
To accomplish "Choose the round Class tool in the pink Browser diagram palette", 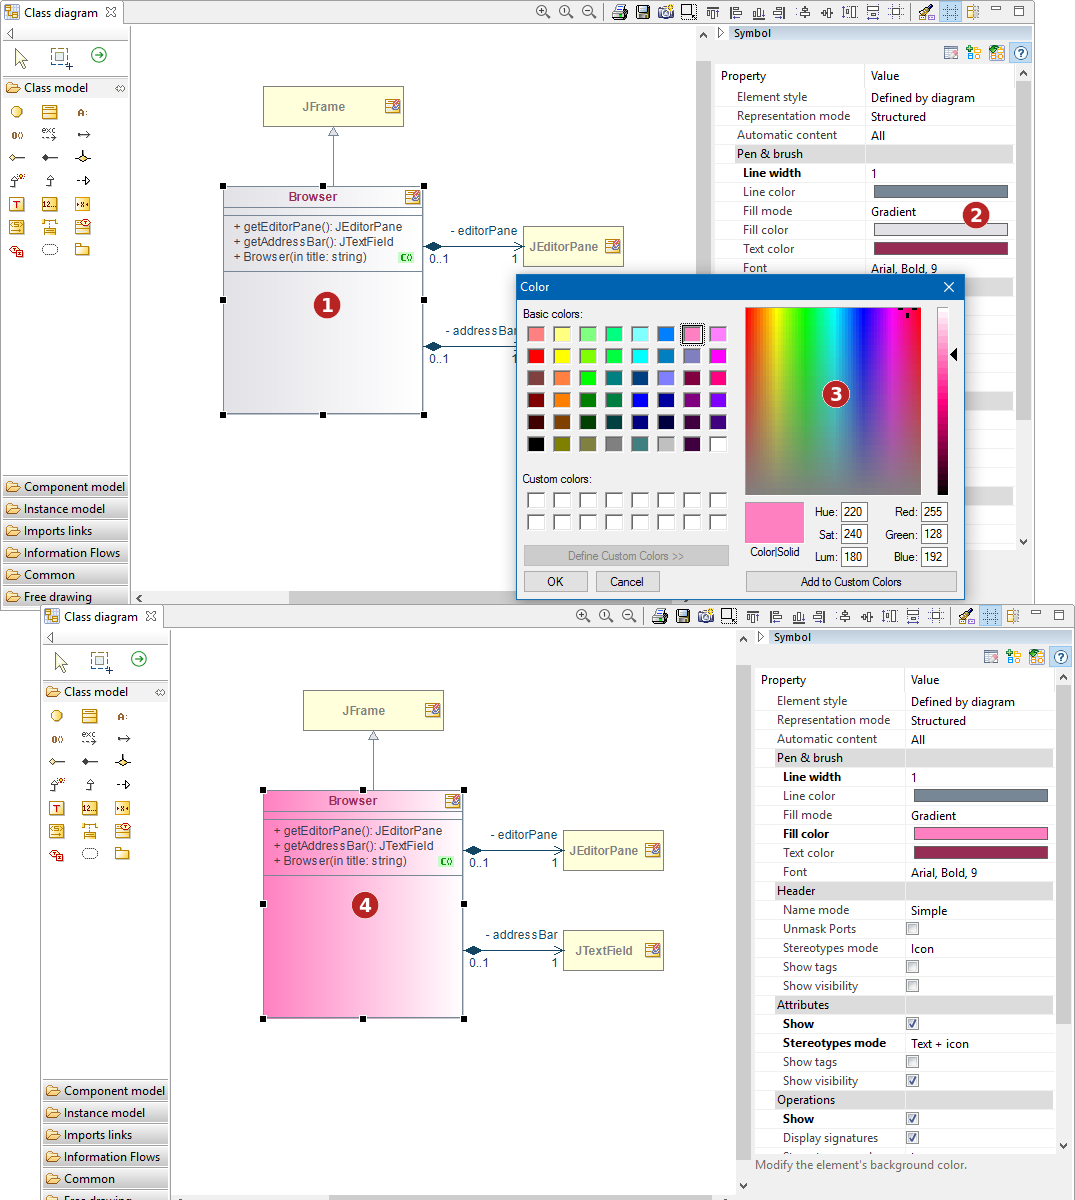I will (x=57, y=716).
